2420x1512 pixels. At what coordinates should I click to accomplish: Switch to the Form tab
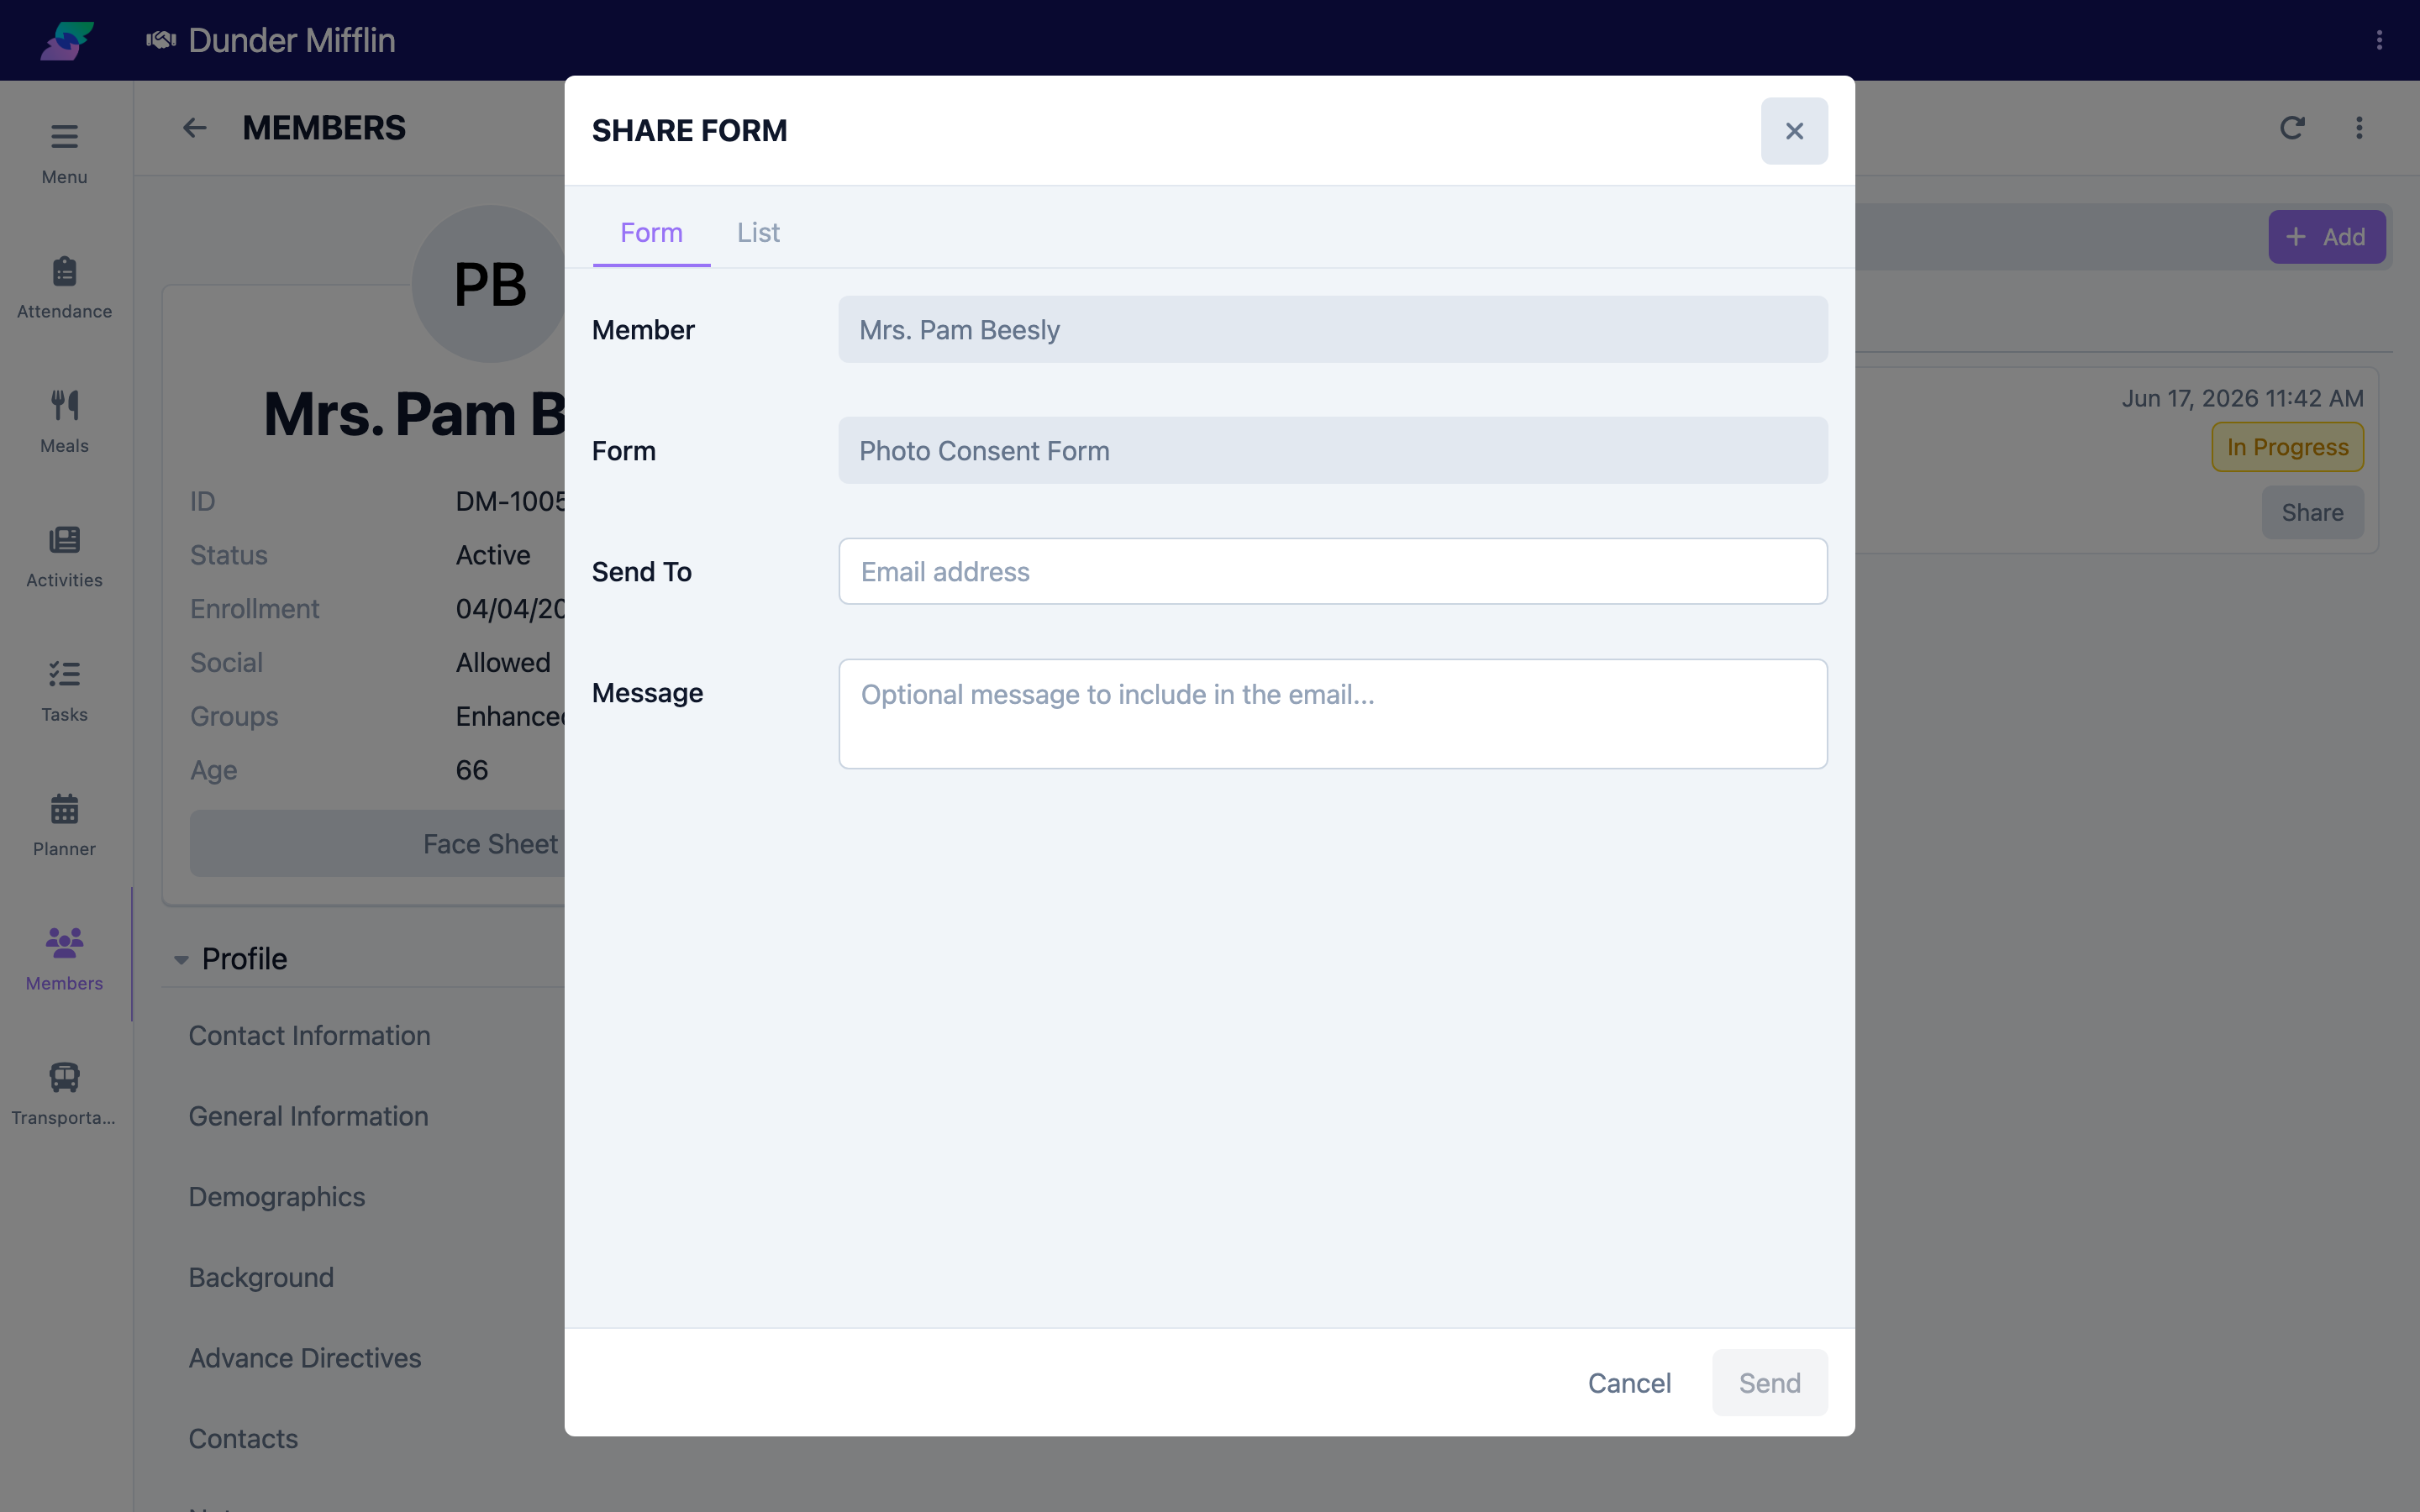coord(651,232)
